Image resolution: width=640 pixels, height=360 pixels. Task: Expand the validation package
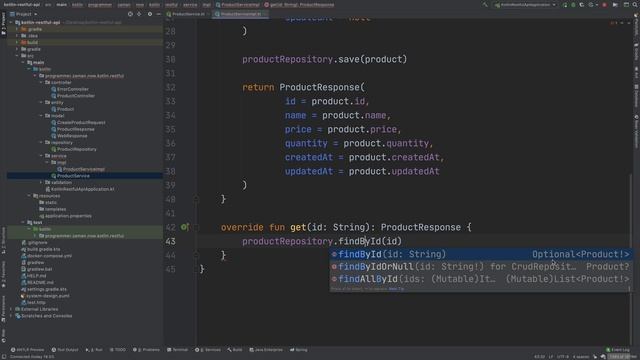click(41, 182)
